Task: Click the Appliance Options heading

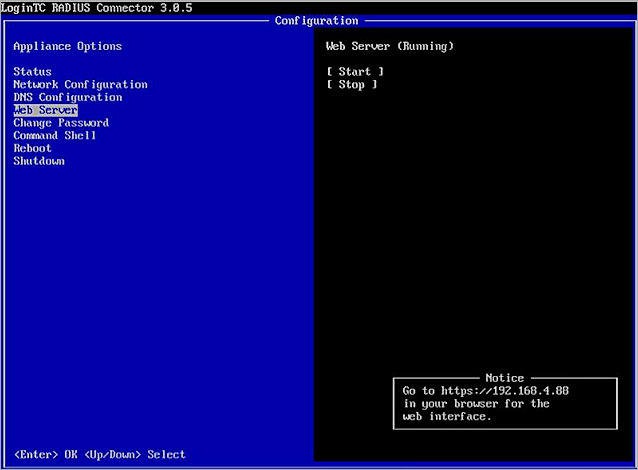Action: coord(68,46)
